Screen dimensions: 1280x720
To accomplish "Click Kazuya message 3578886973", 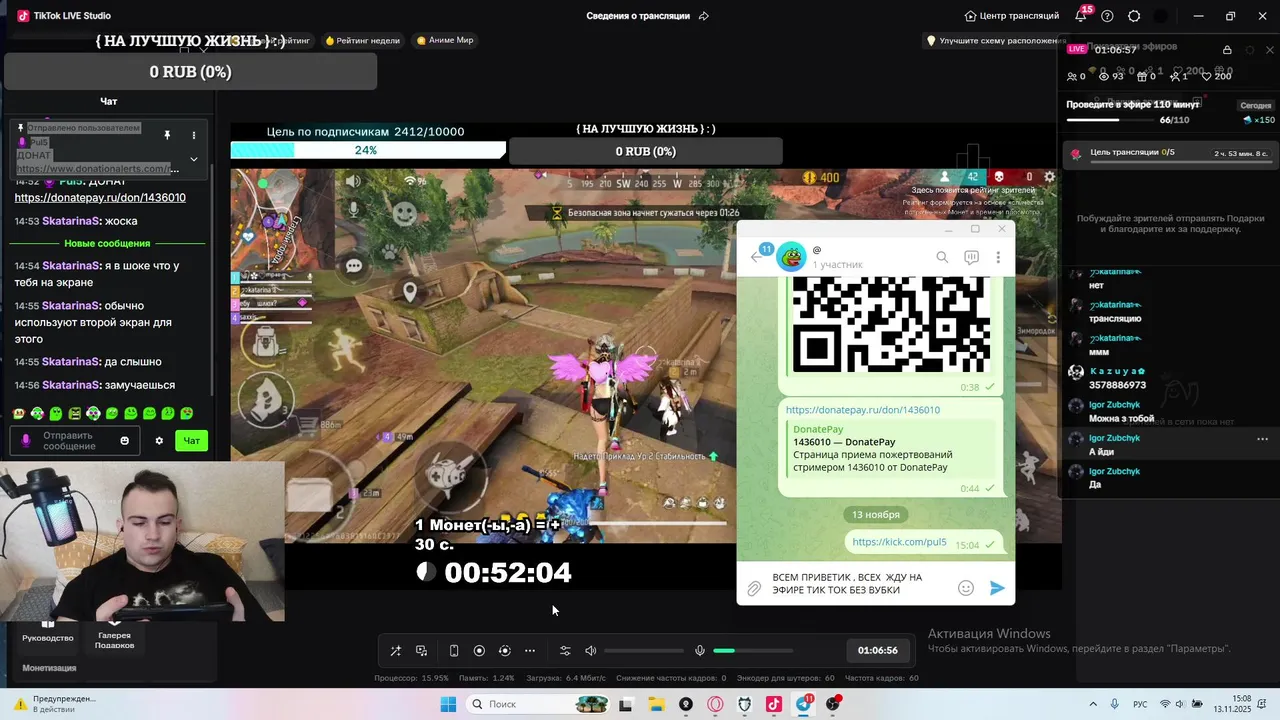I will click(x=1117, y=385).
